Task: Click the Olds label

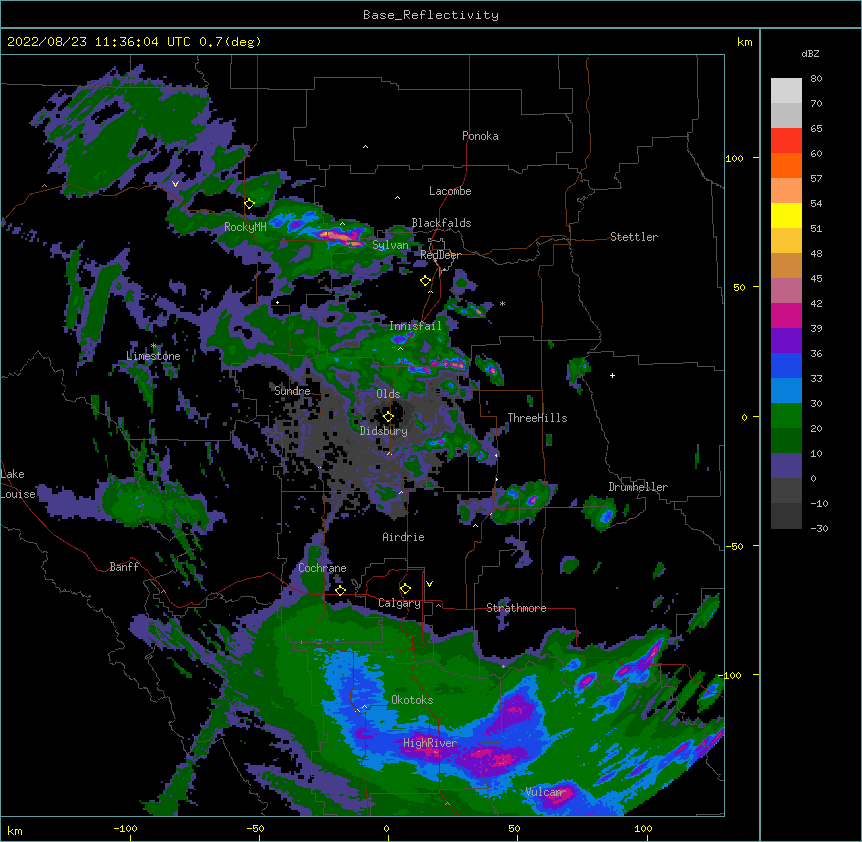Action: tap(388, 394)
